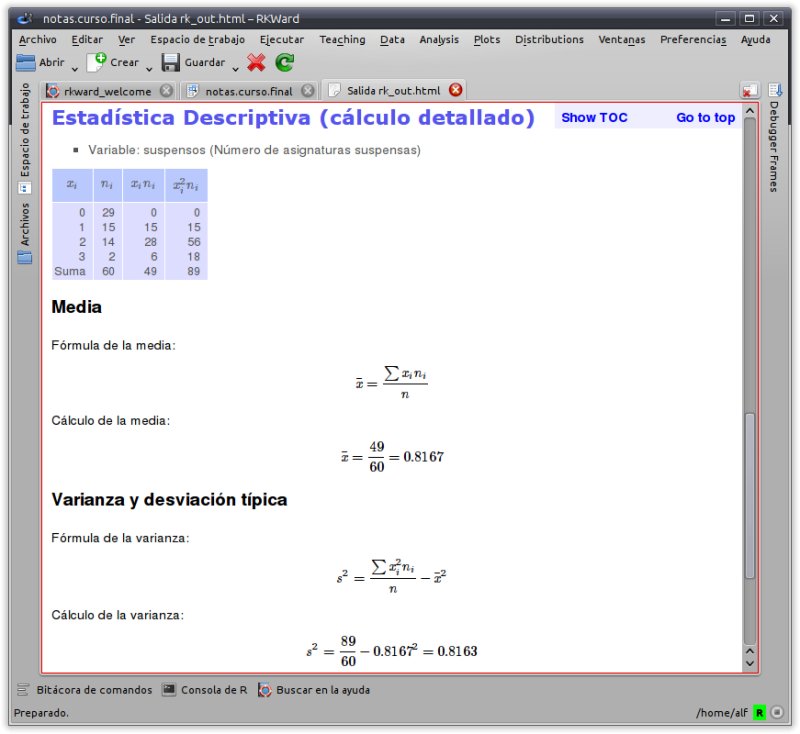
Task: Open the Editar menu
Action: coord(87,40)
